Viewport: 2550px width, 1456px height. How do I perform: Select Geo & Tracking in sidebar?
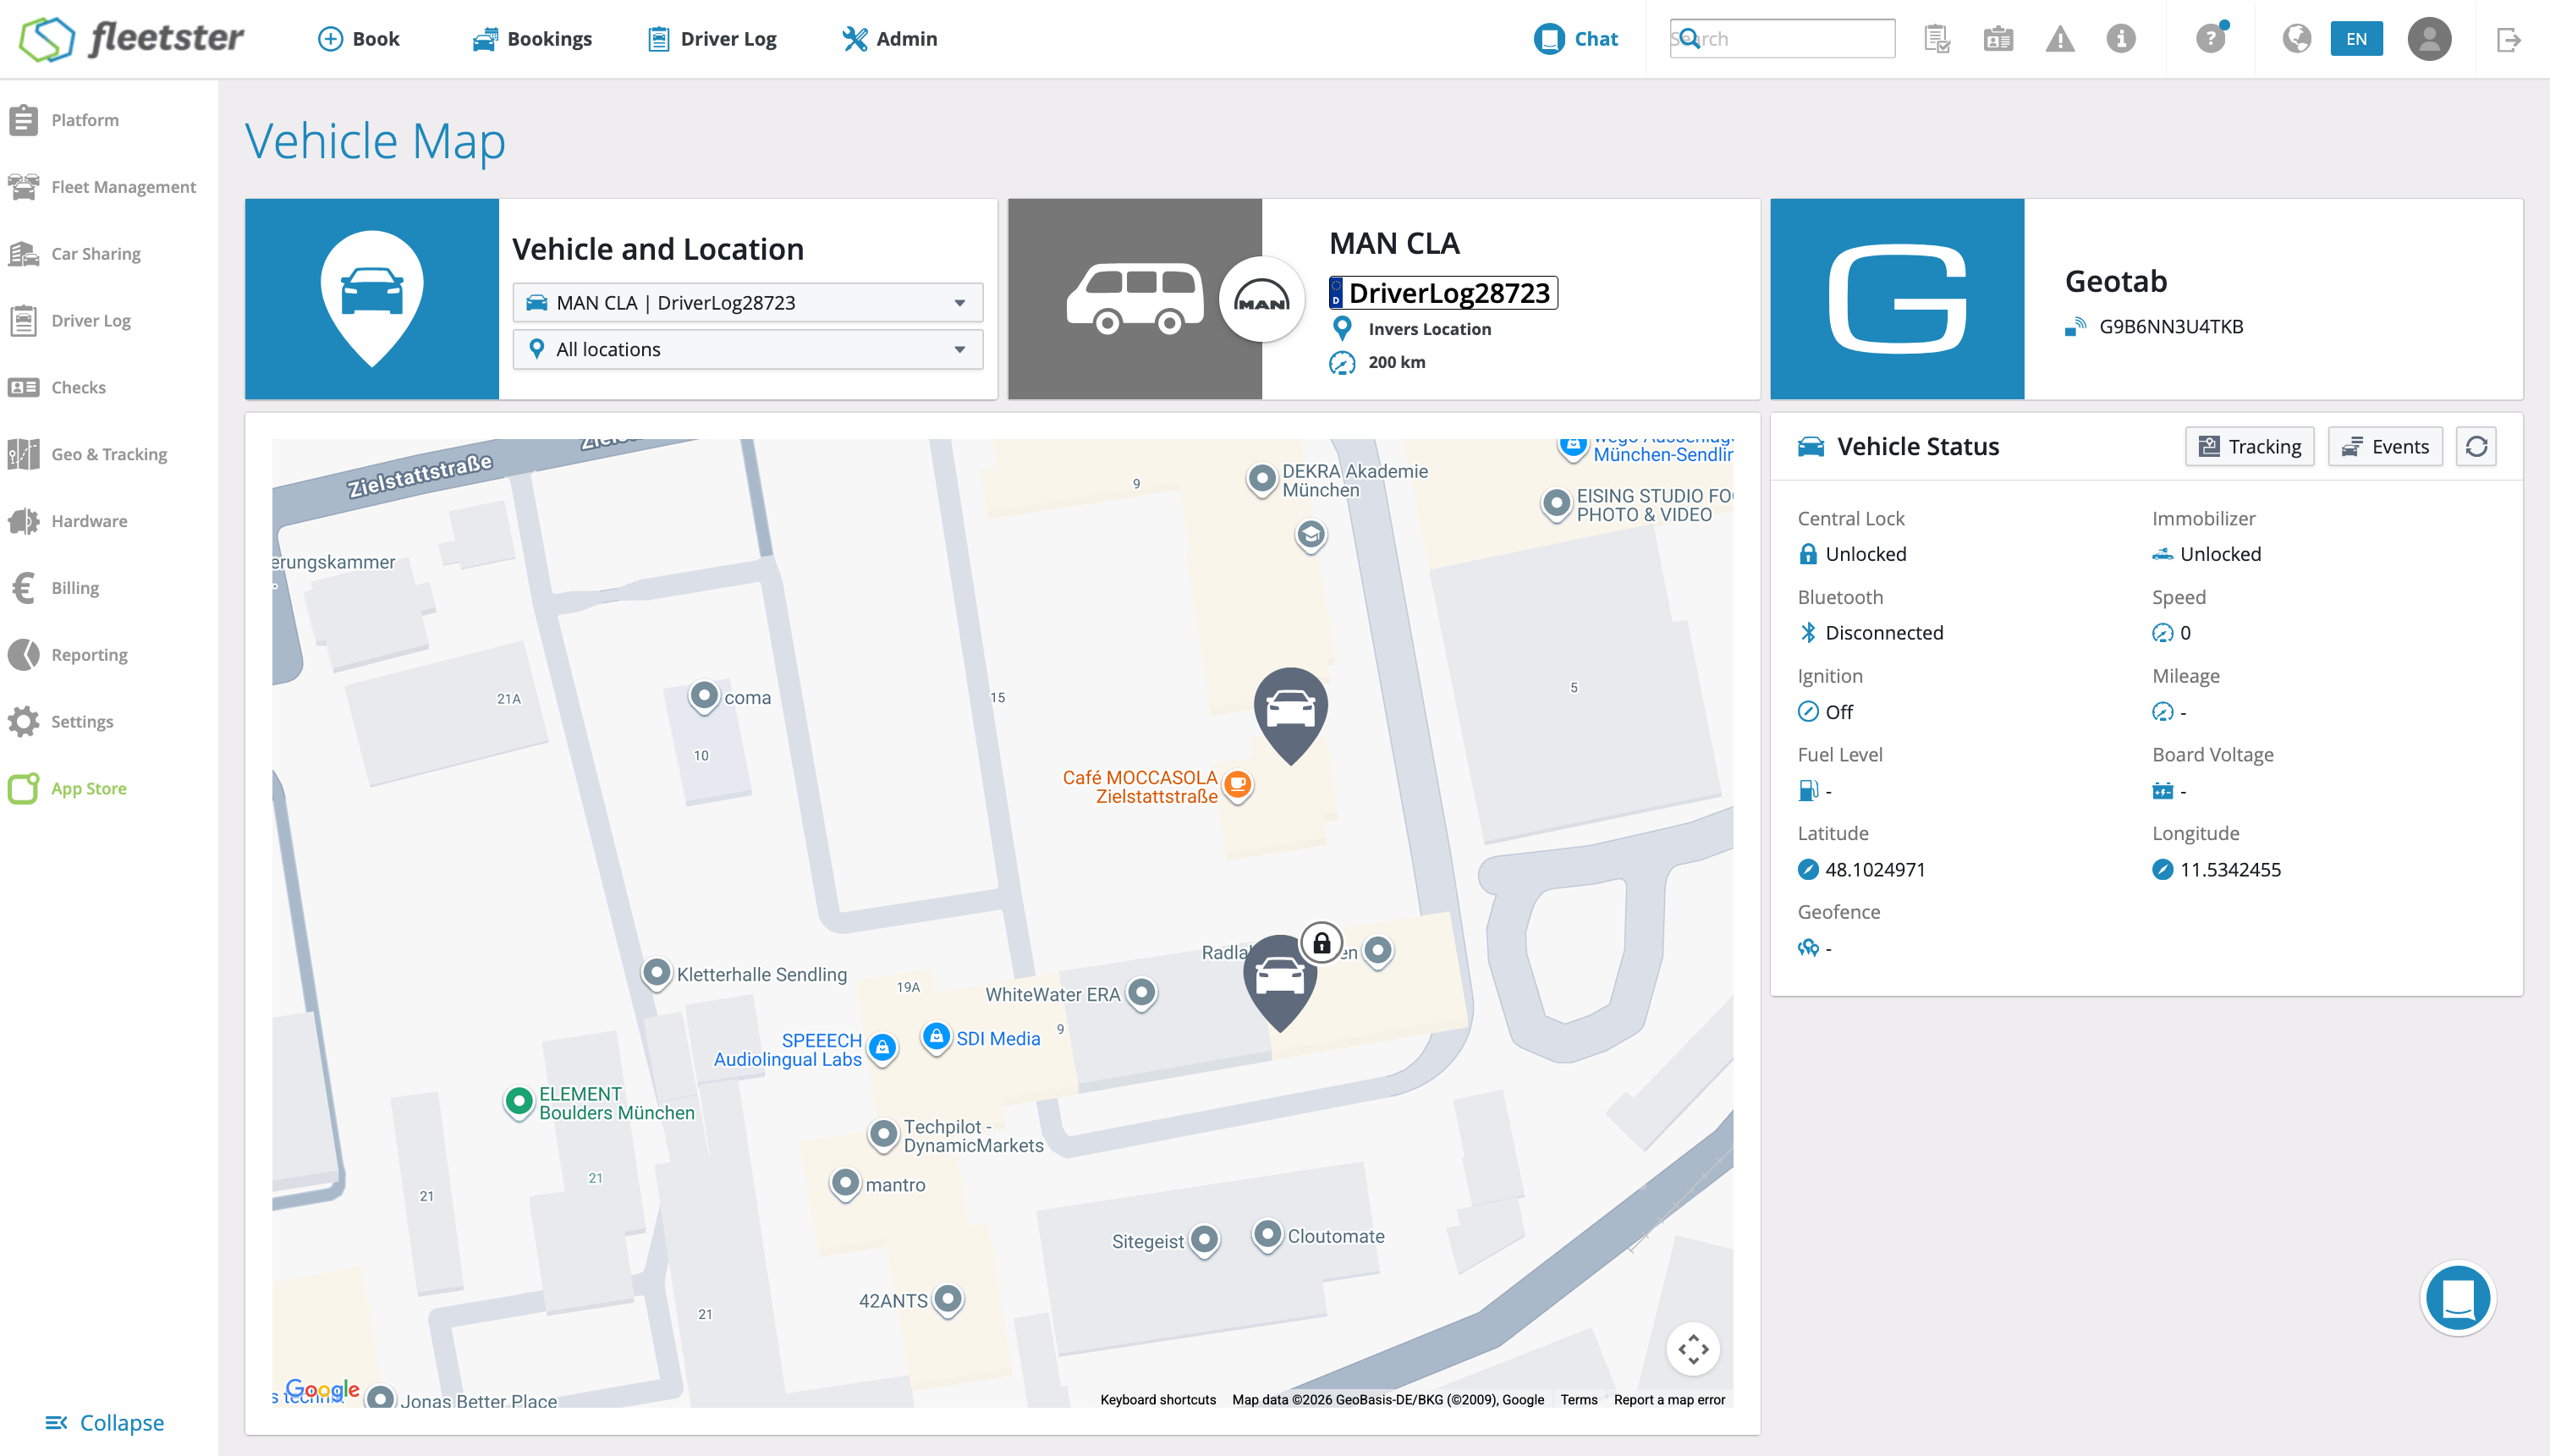coord(88,454)
